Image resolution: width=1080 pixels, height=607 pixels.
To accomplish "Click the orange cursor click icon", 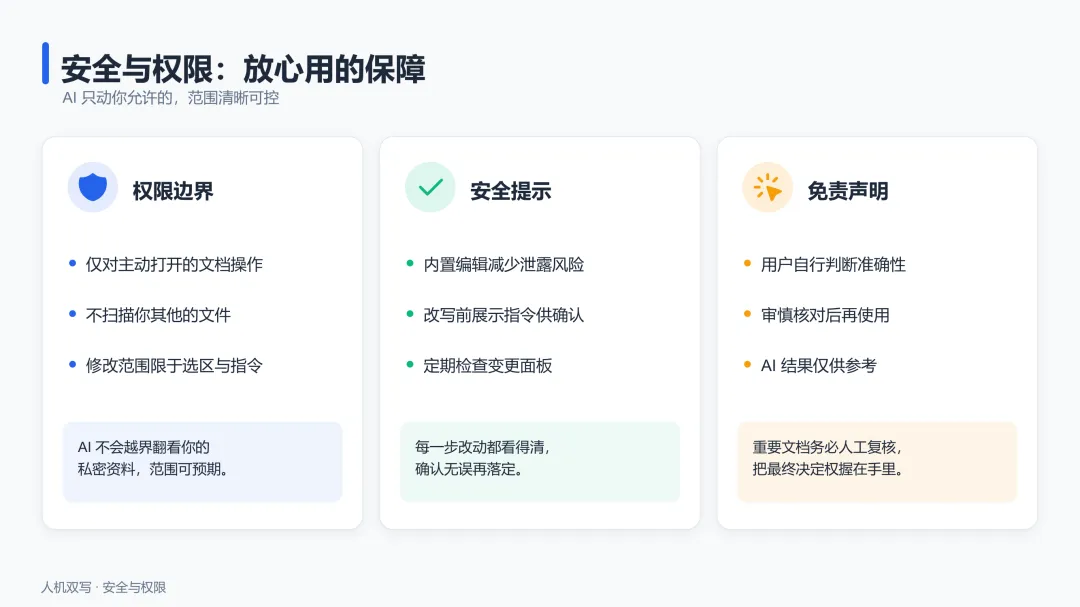I will (x=767, y=187).
